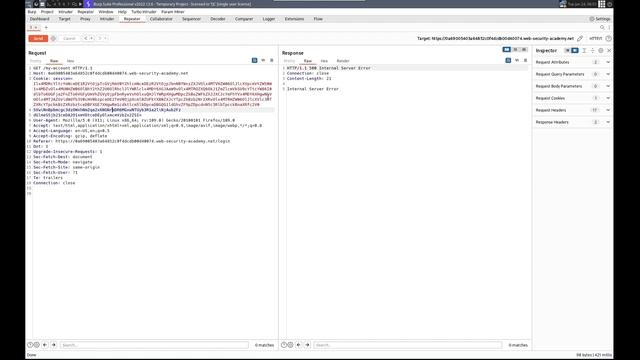Image resolution: width=640 pixels, height=360 pixels.
Task: Click the orange Send button
Action: point(38,38)
